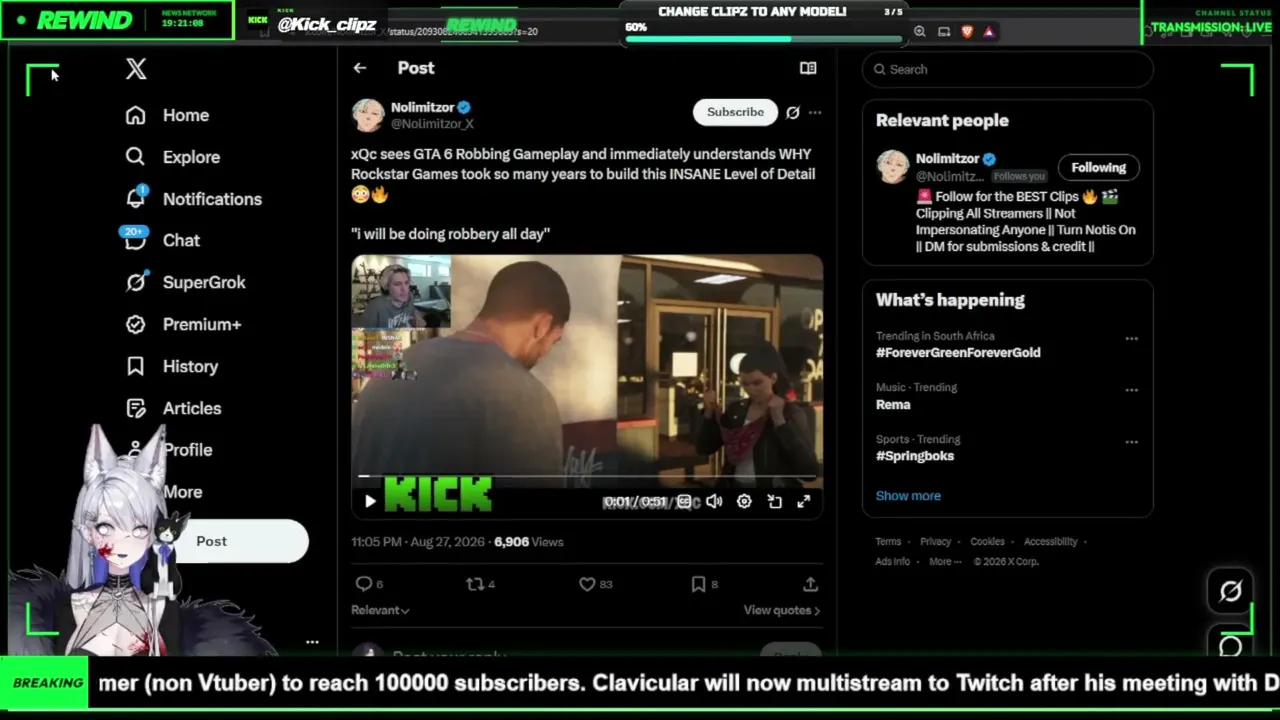Click the @Nolimitzor_X handle on post

[x=432, y=124]
